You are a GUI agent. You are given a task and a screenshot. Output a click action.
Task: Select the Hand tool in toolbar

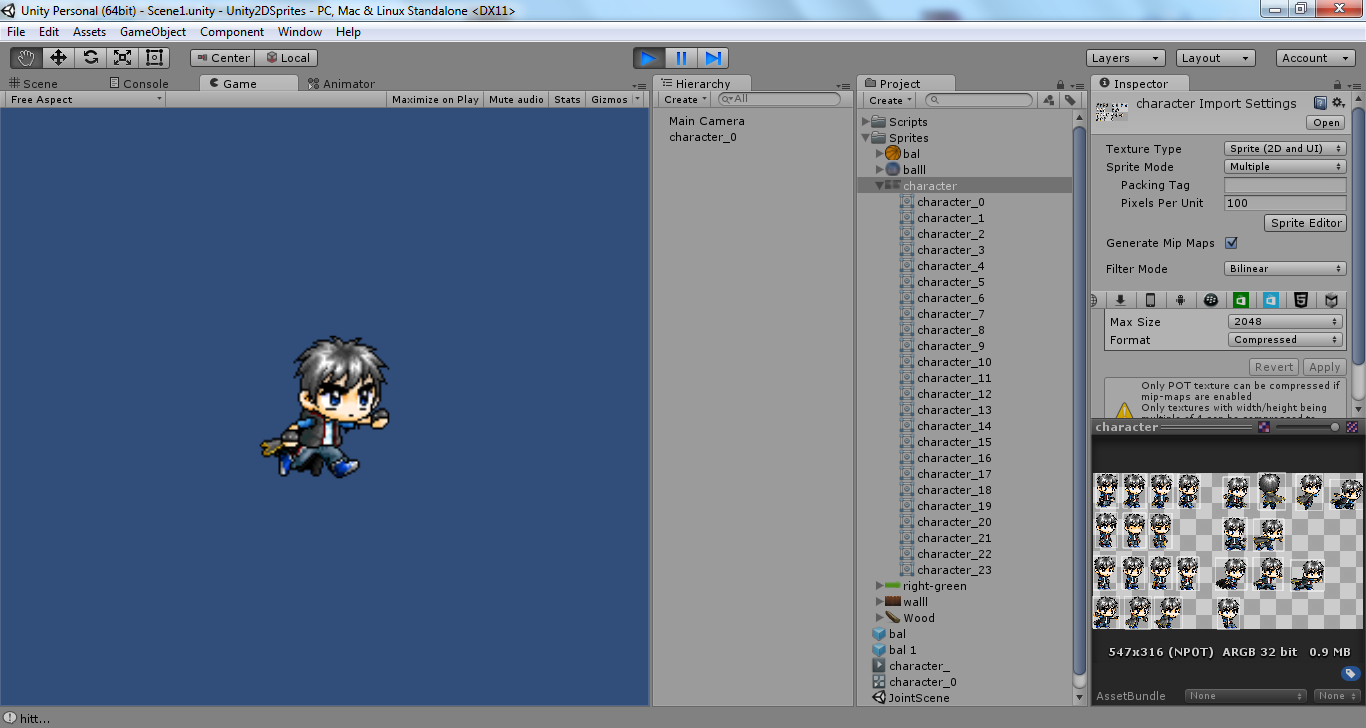click(x=26, y=58)
